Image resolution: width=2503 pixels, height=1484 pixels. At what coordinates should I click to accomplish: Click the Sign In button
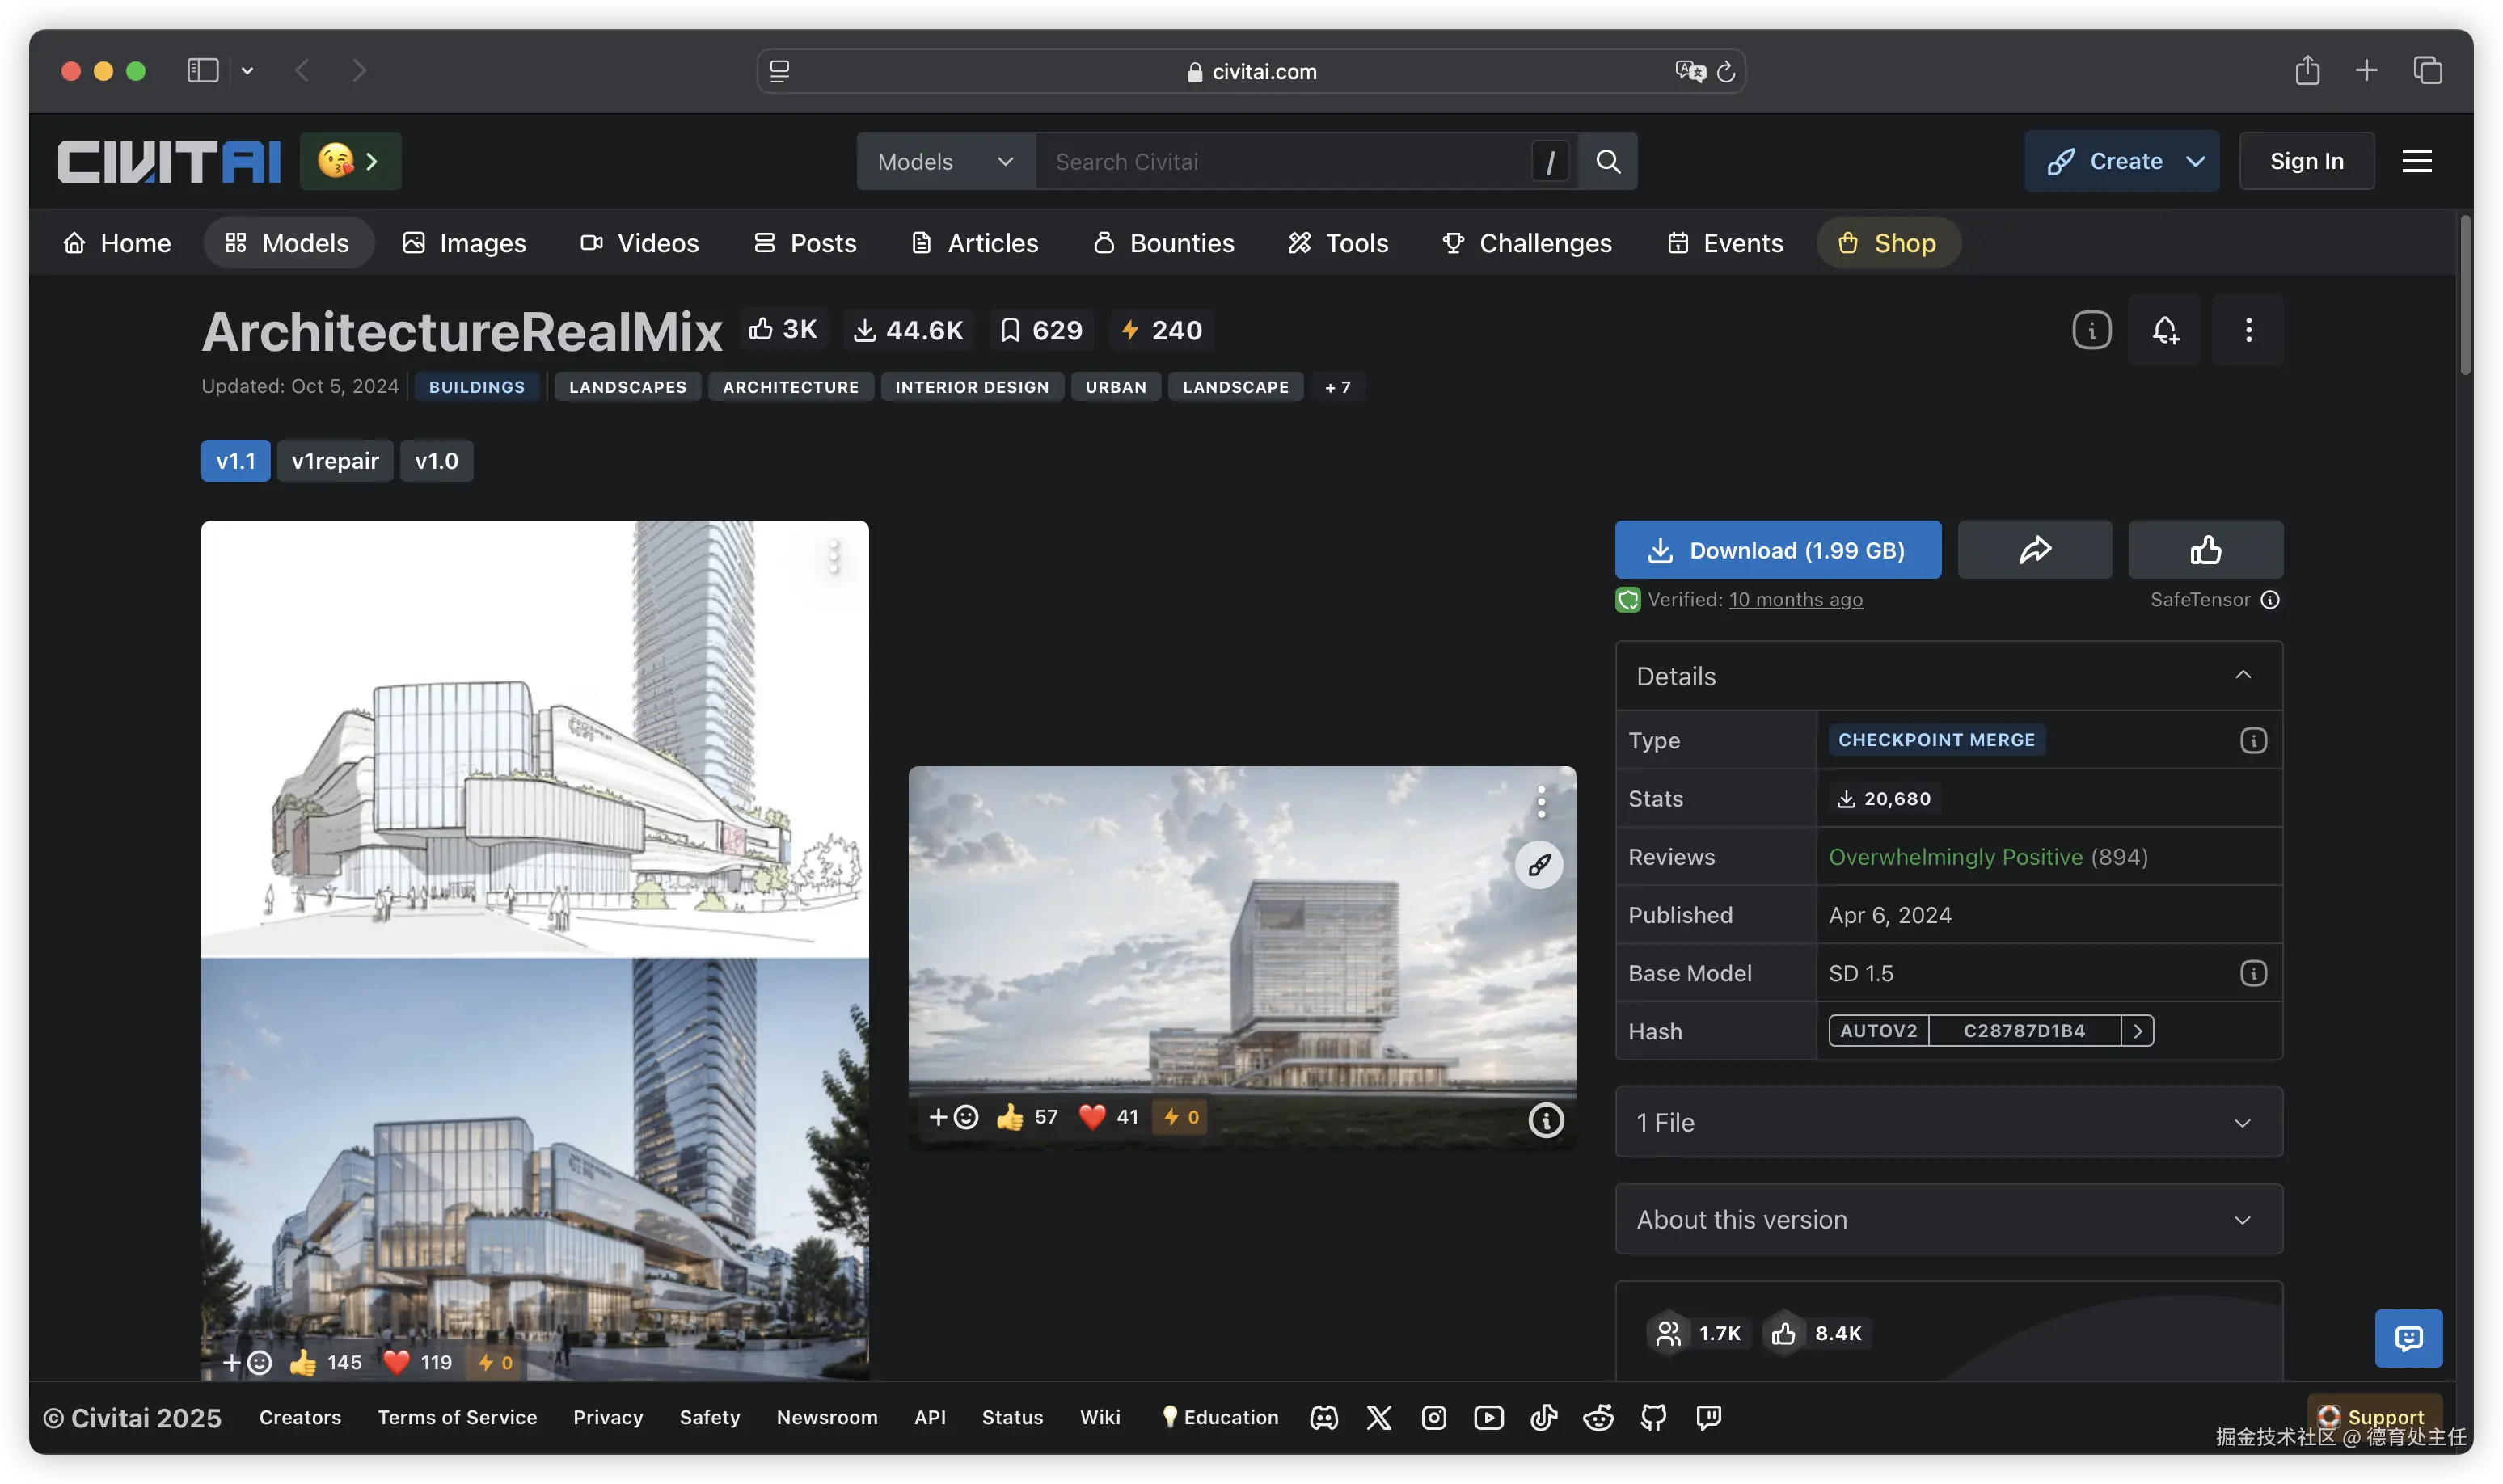click(x=2306, y=161)
